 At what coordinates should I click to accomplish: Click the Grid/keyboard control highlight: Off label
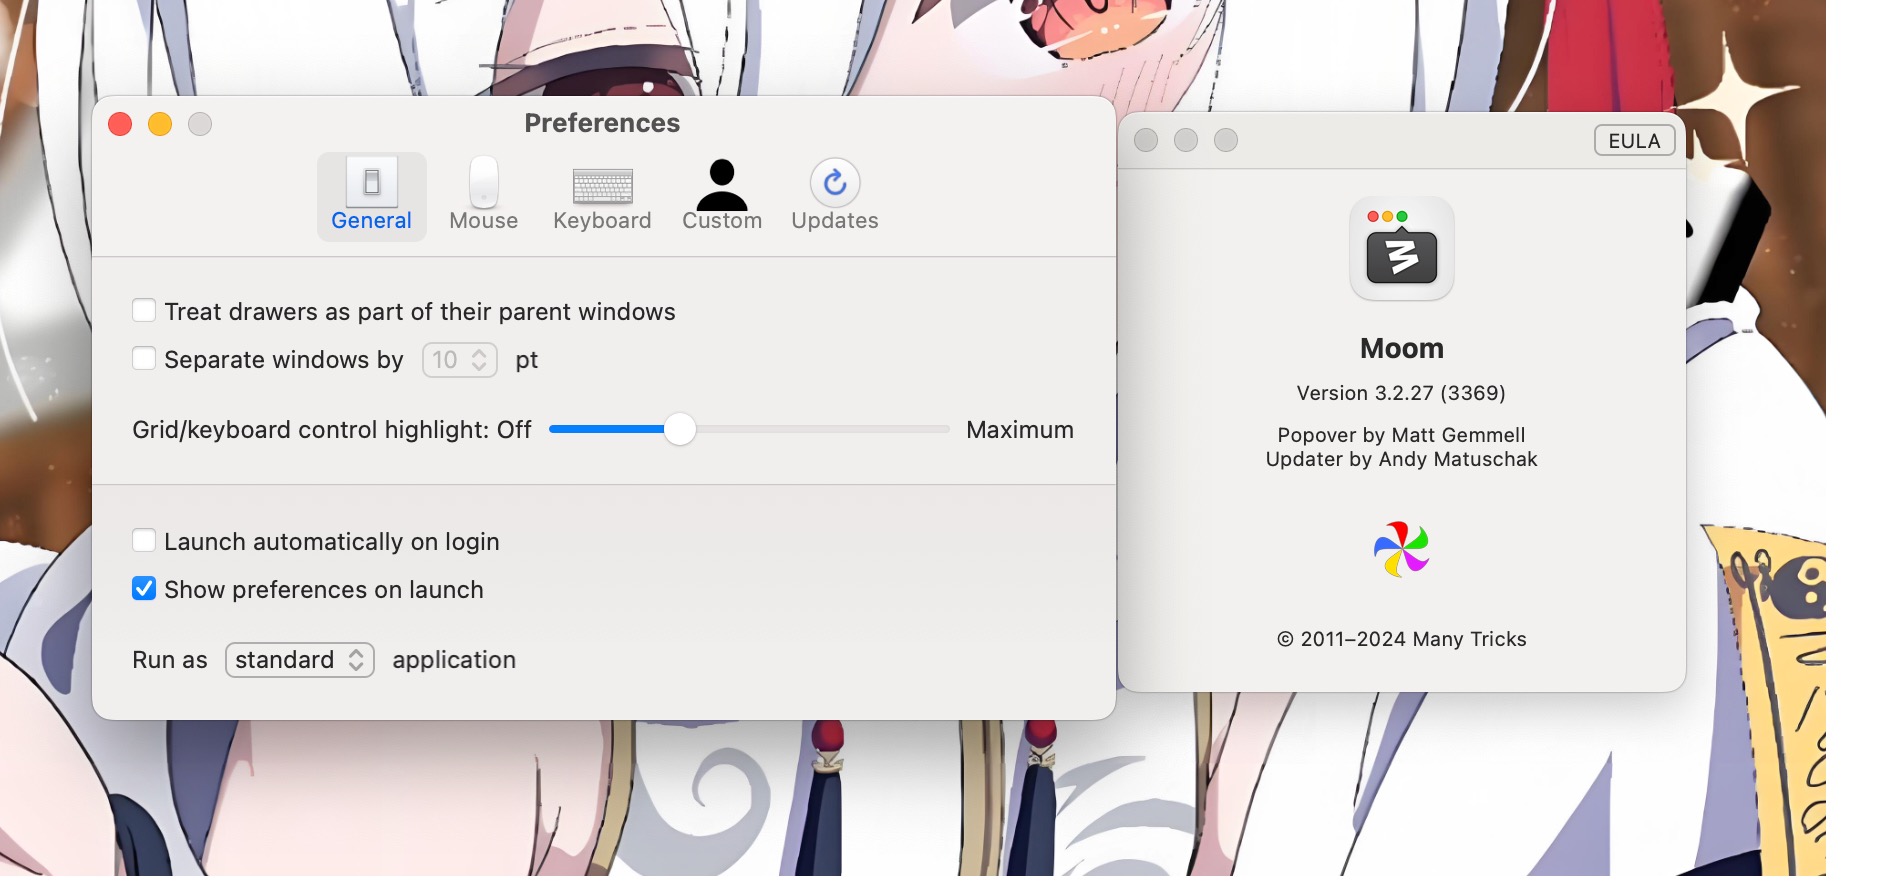(x=332, y=430)
